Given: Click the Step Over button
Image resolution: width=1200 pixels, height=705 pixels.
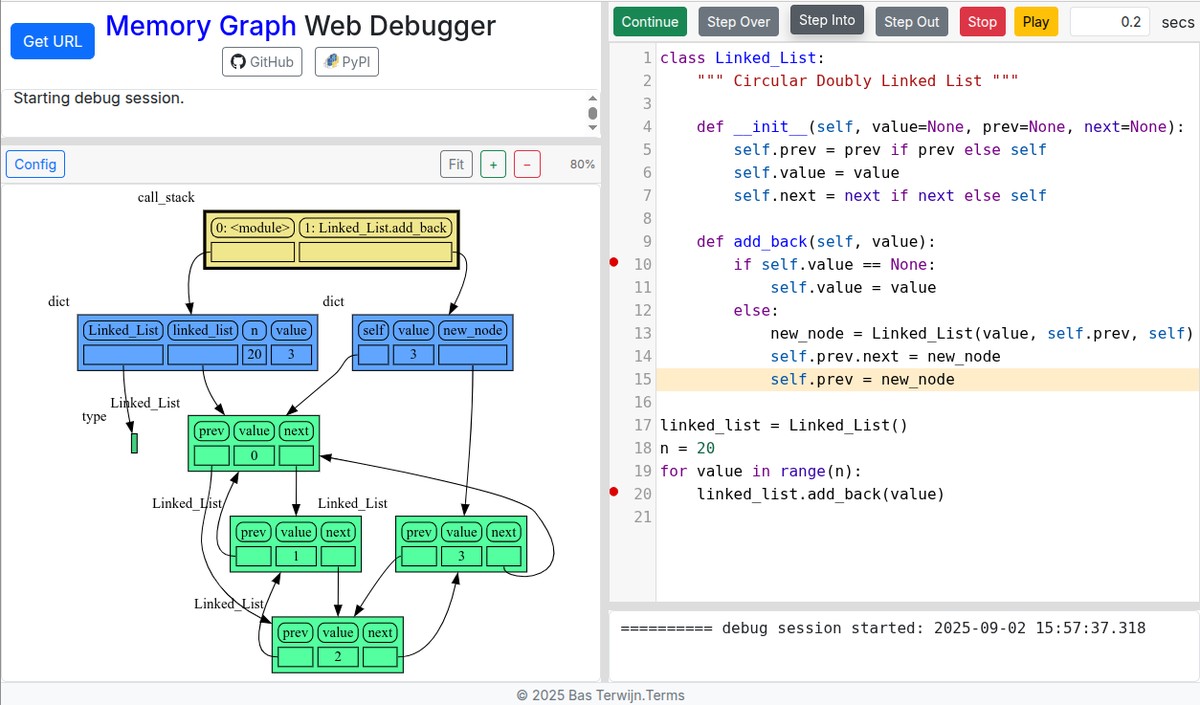Looking at the screenshot, I should click(x=738, y=21).
